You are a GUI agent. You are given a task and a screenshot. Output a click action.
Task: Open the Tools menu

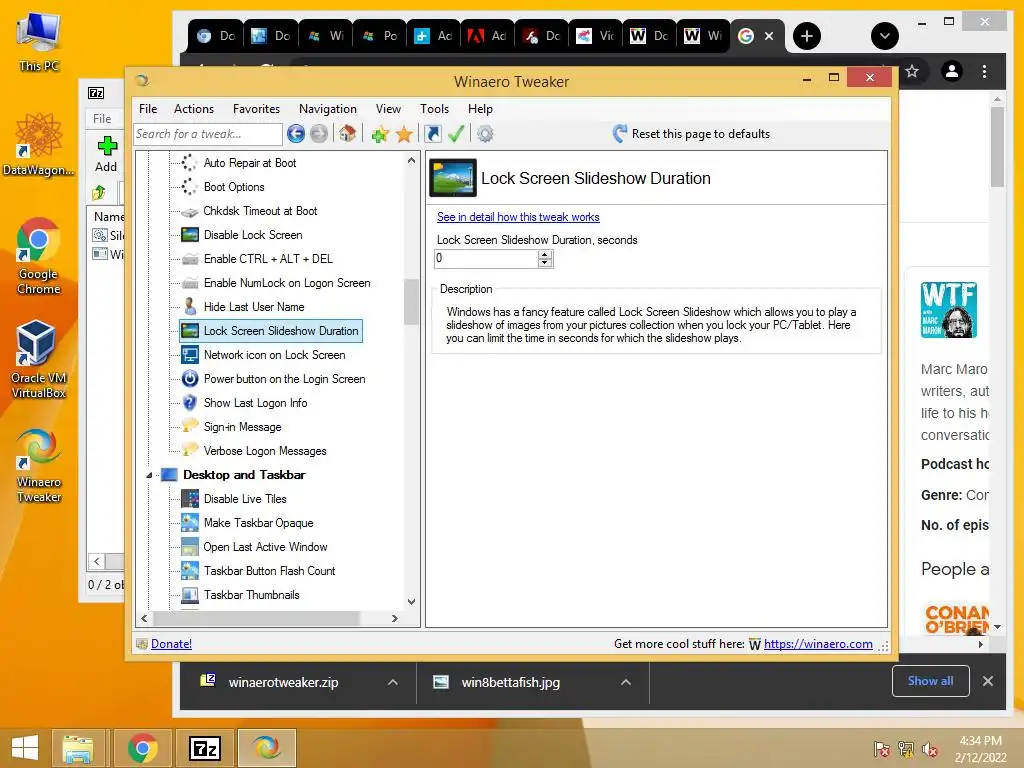click(434, 108)
